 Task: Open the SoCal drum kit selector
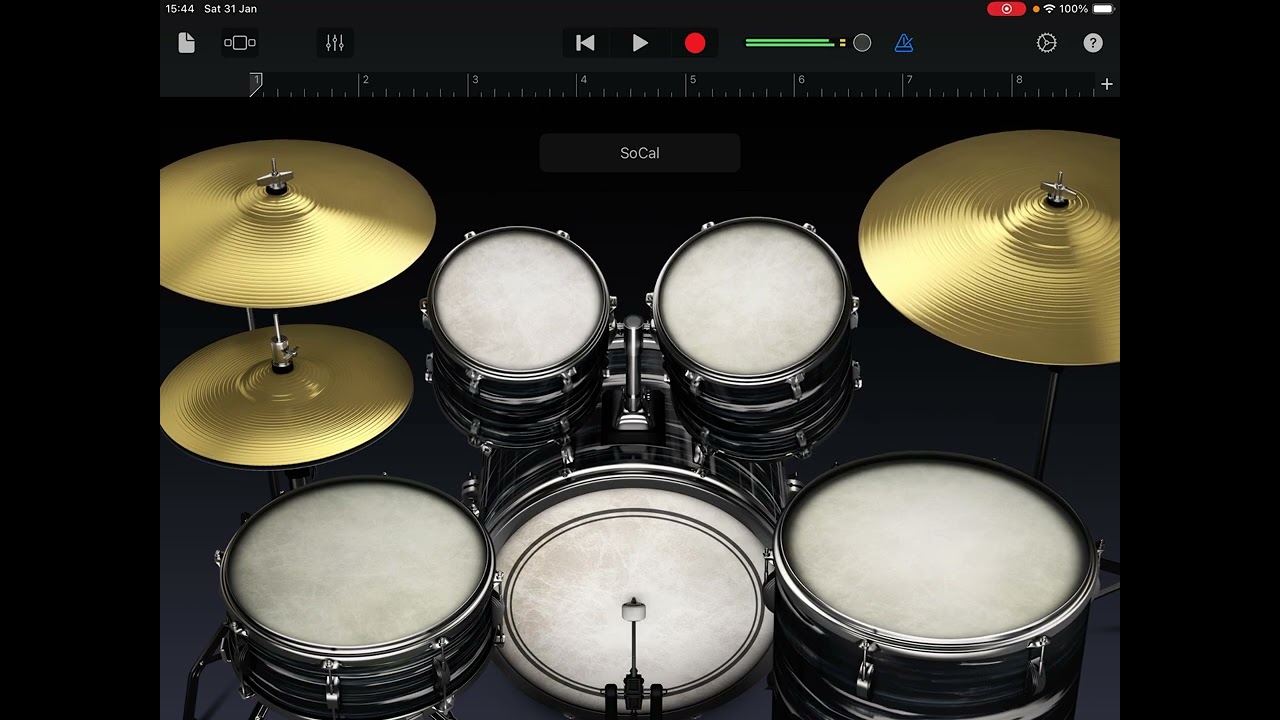coord(640,153)
